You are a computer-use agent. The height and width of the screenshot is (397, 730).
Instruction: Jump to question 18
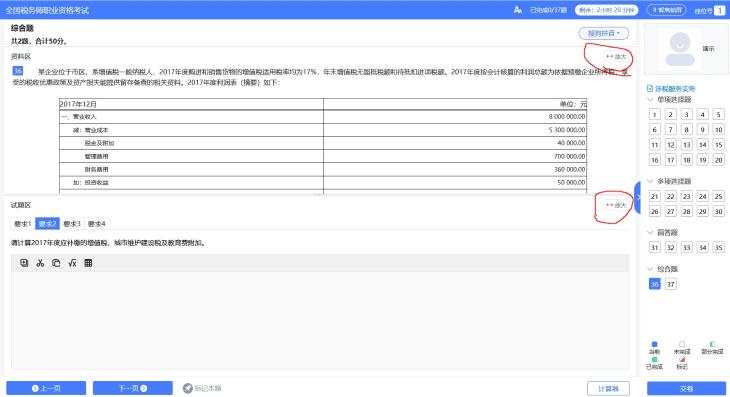coord(686,160)
